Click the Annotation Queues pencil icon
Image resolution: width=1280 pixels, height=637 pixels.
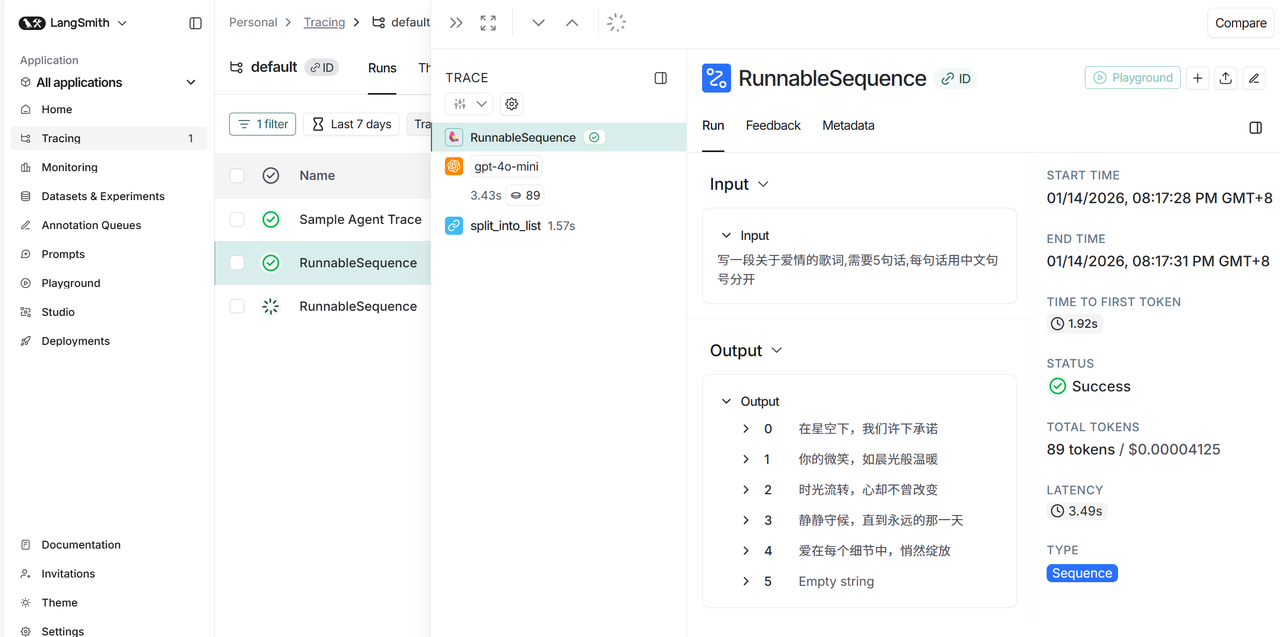(26, 225)
